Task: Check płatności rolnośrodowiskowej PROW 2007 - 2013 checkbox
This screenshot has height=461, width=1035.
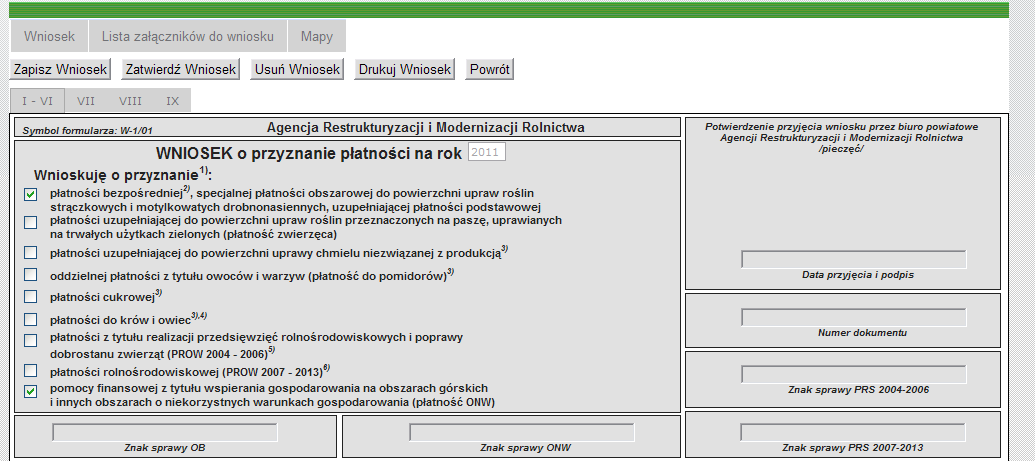Action: [30, 370]
